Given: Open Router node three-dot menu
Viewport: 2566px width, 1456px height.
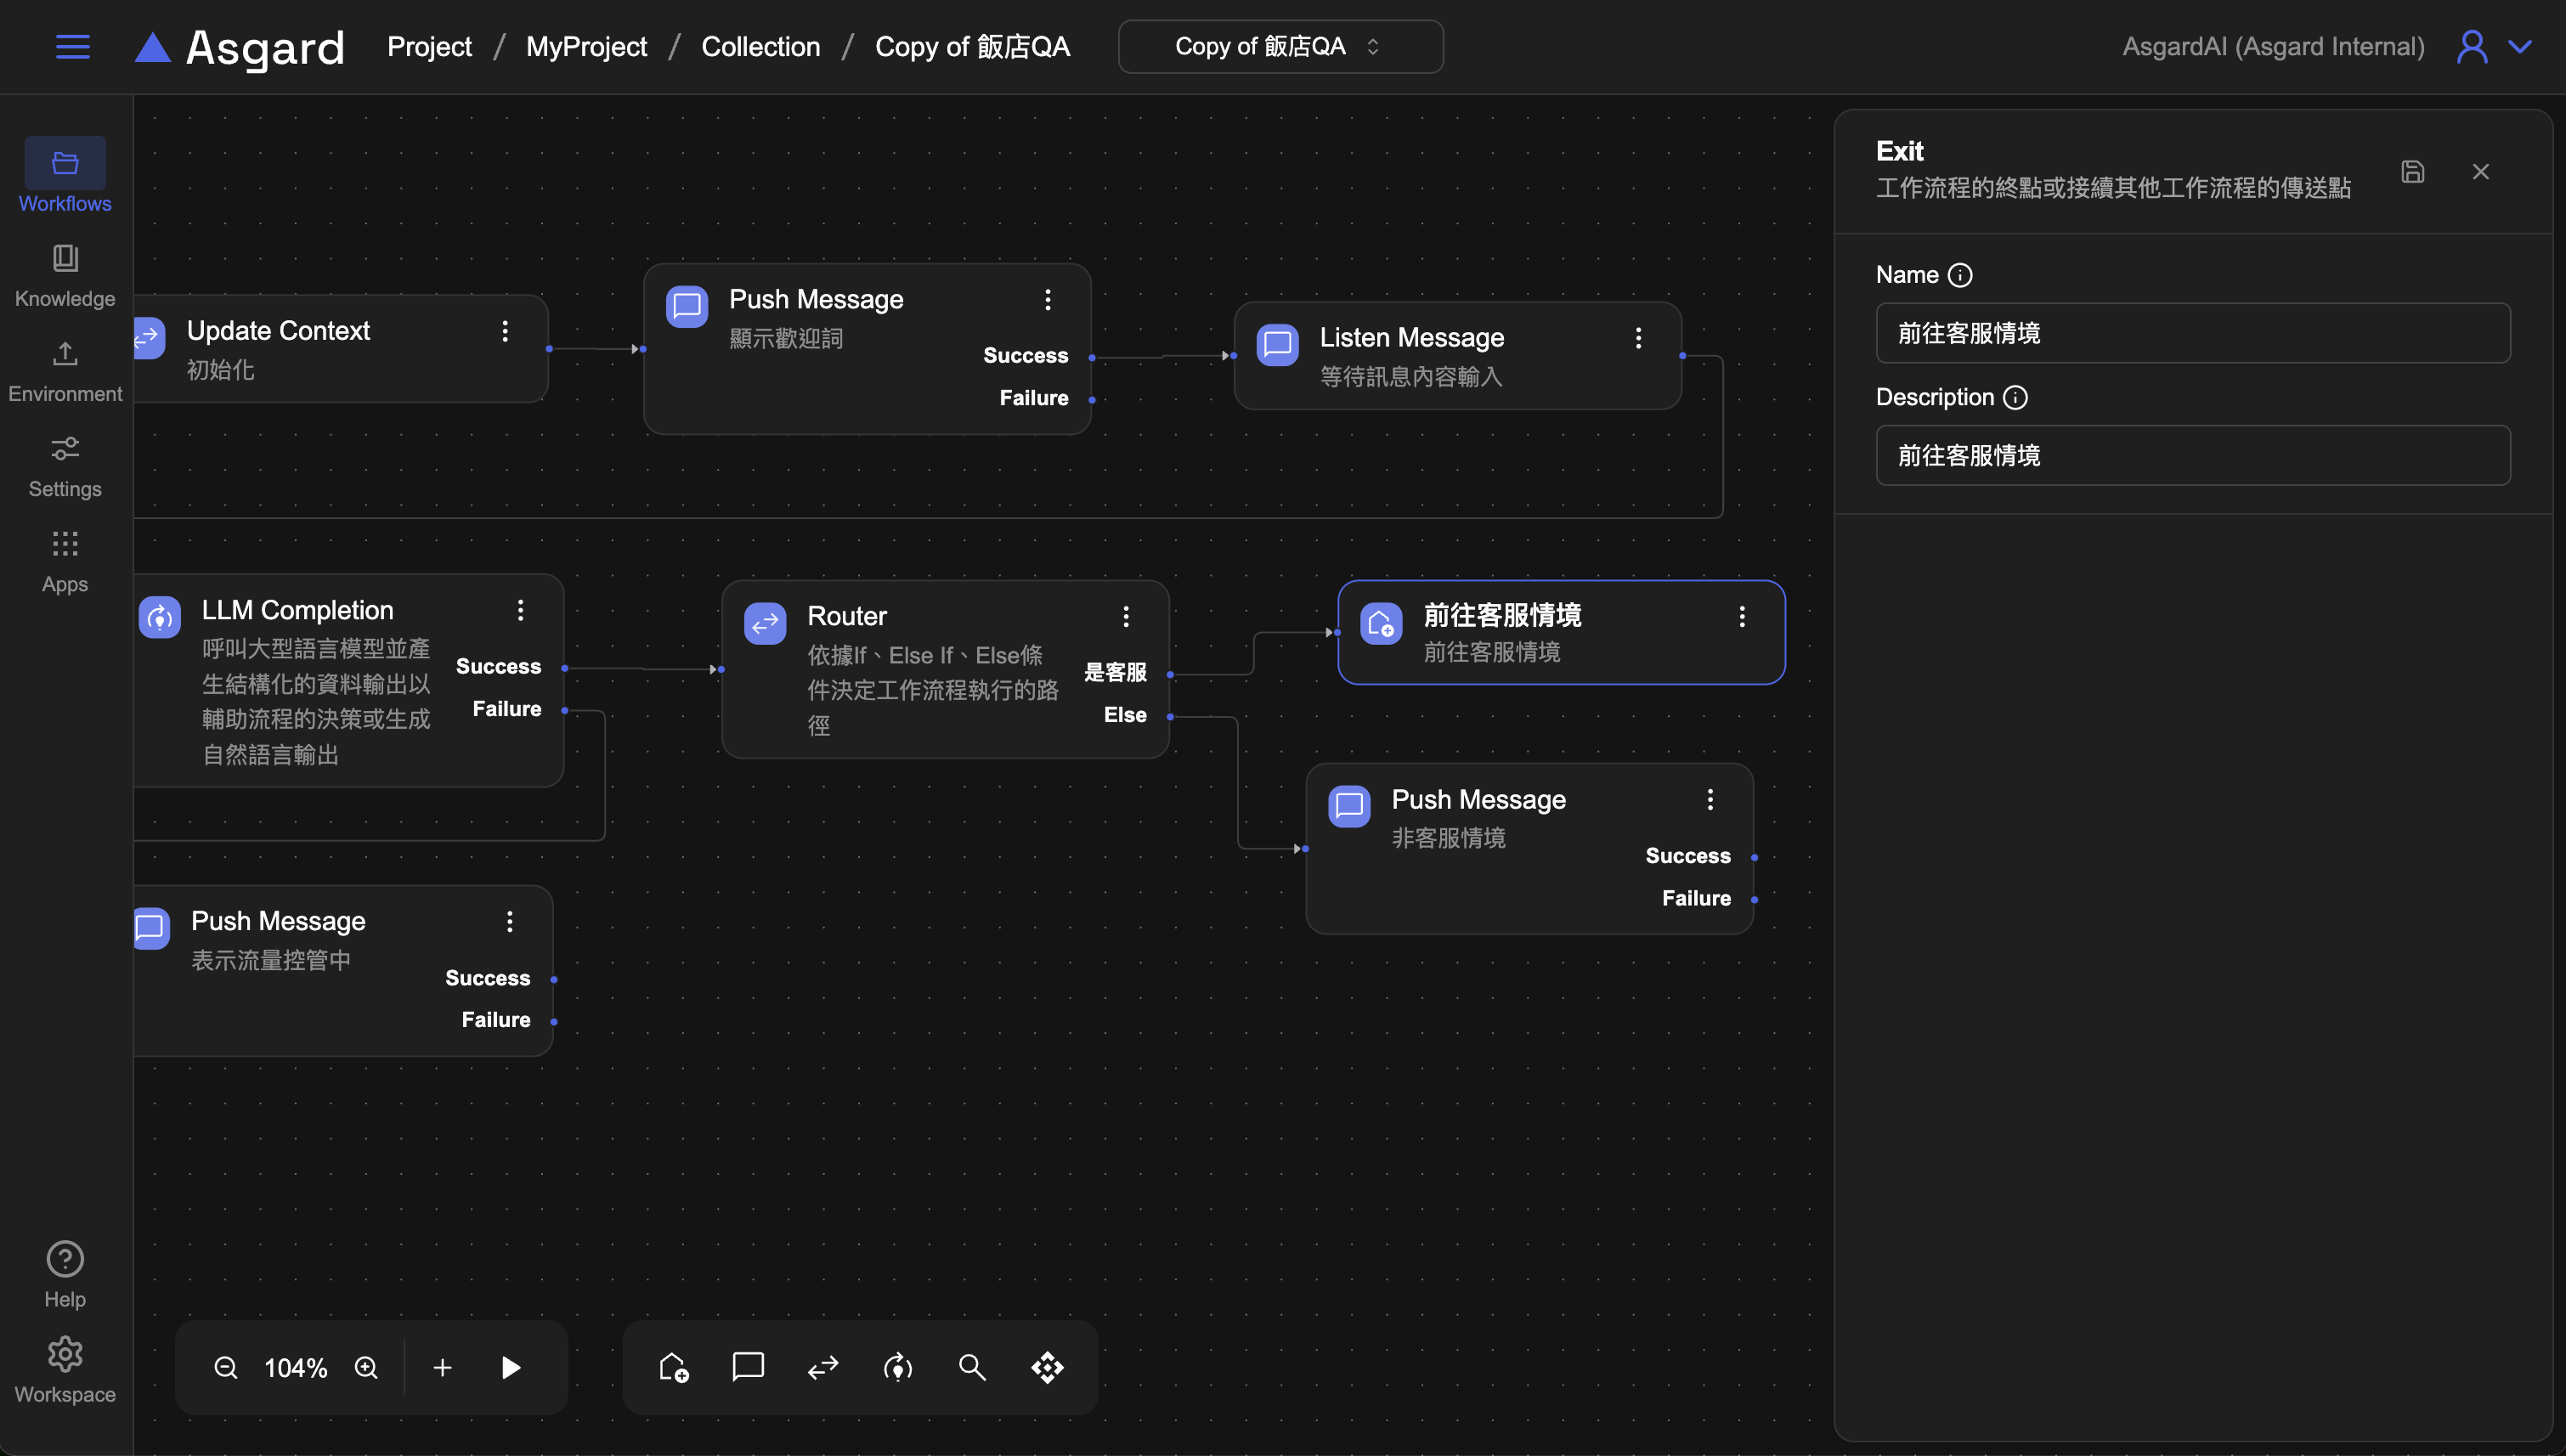Looking at the screenshot, I should (x=1125, y=616).
